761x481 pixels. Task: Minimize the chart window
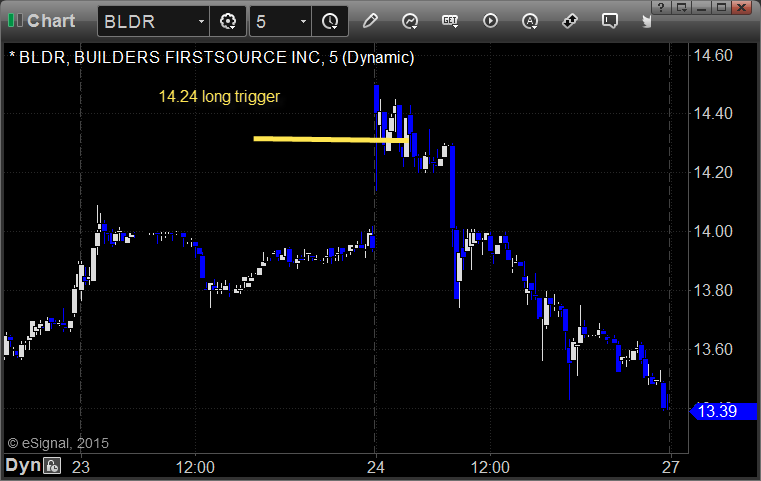click(x=702, y=7)
